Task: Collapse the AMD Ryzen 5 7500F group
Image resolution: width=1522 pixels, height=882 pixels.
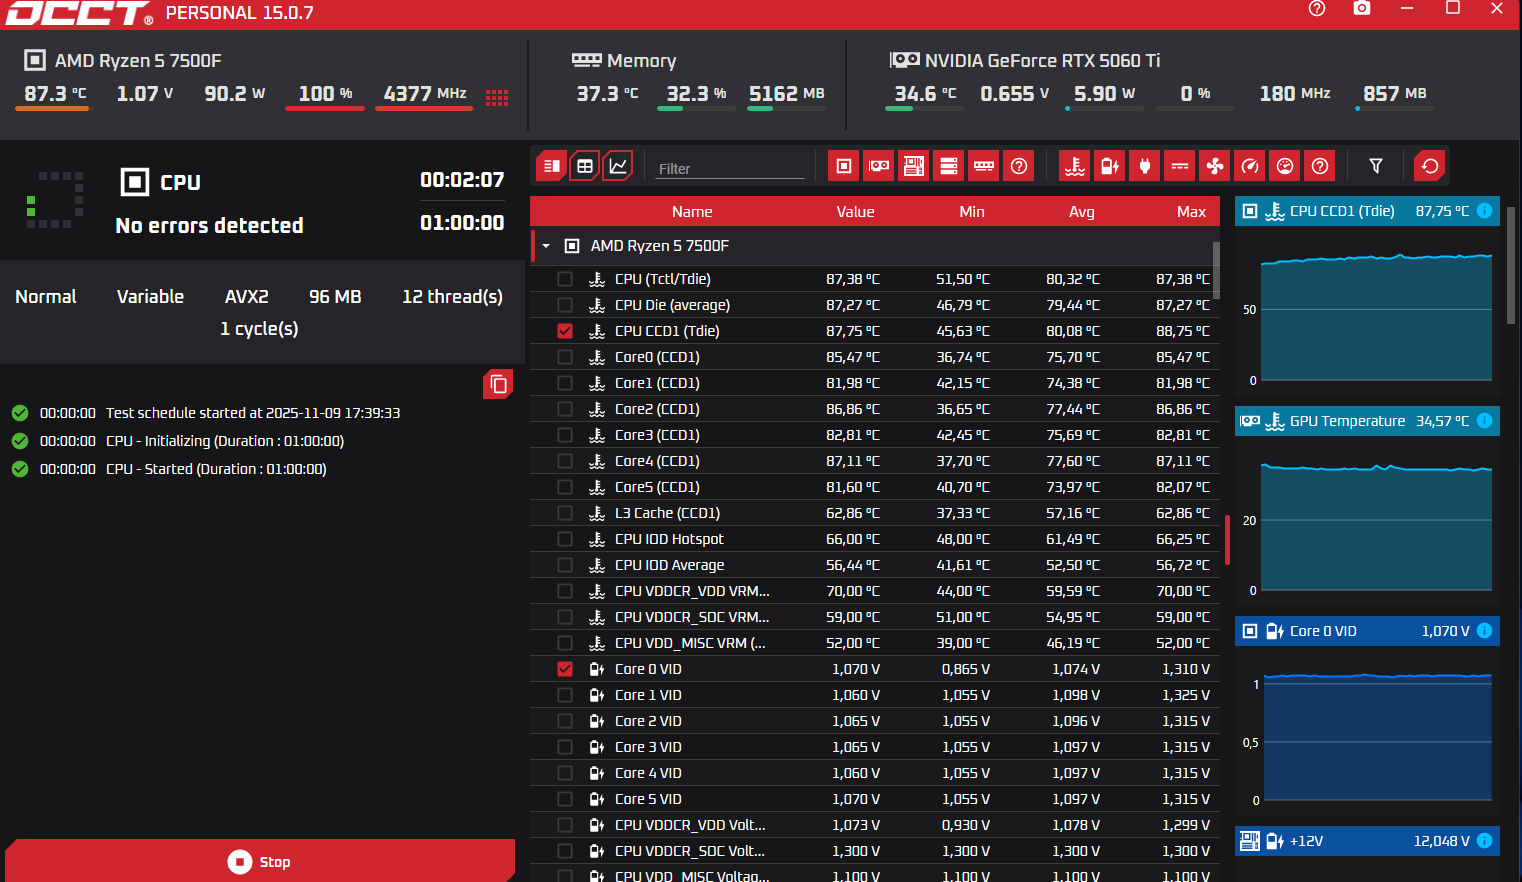Action: pyautogui.click(x=546, y=246)
